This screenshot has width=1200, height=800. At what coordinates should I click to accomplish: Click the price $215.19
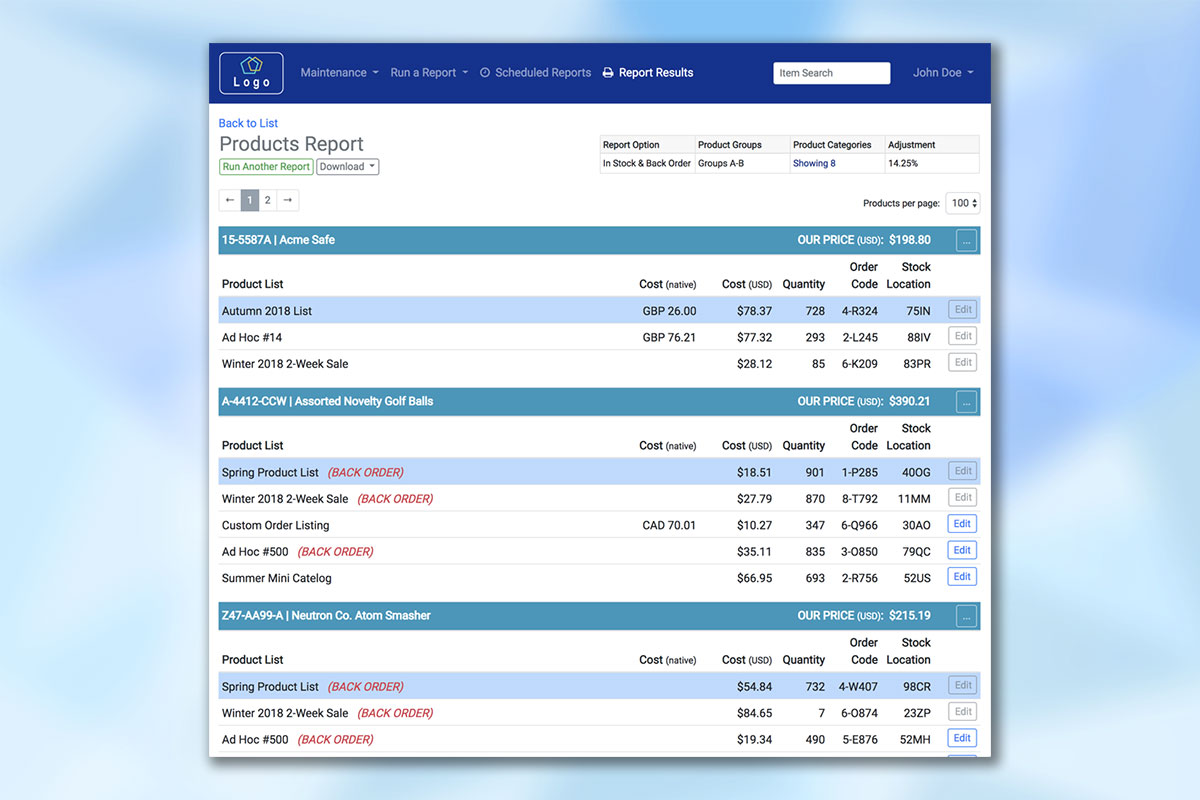point(910,616)
